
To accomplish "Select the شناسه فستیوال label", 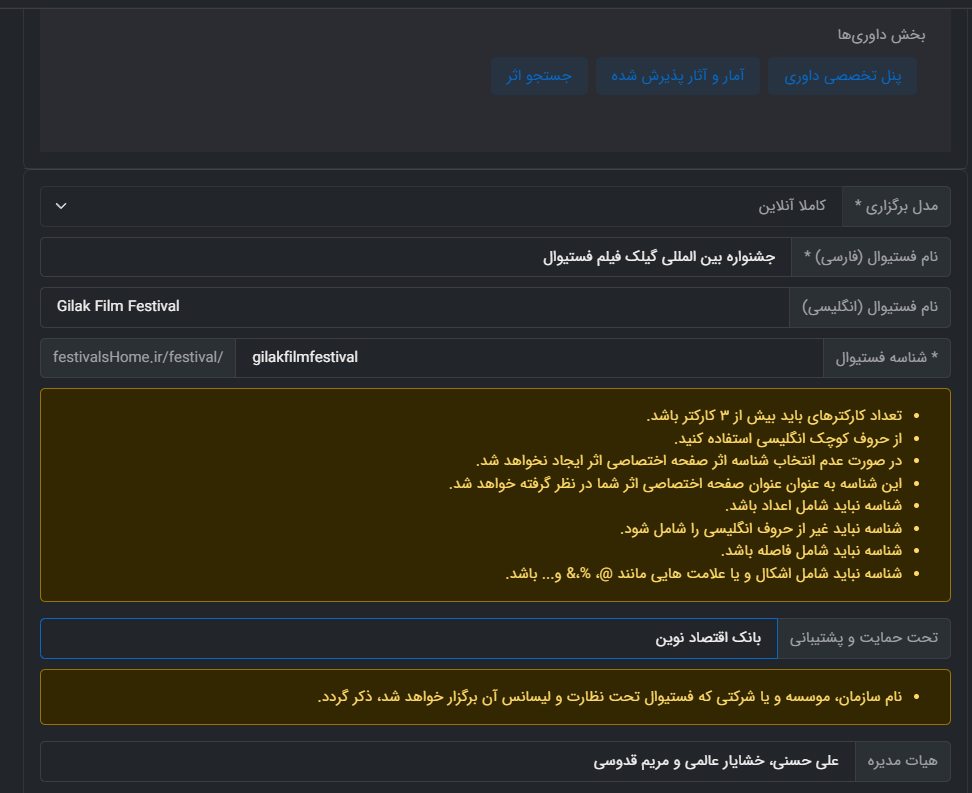I will 886,357.
